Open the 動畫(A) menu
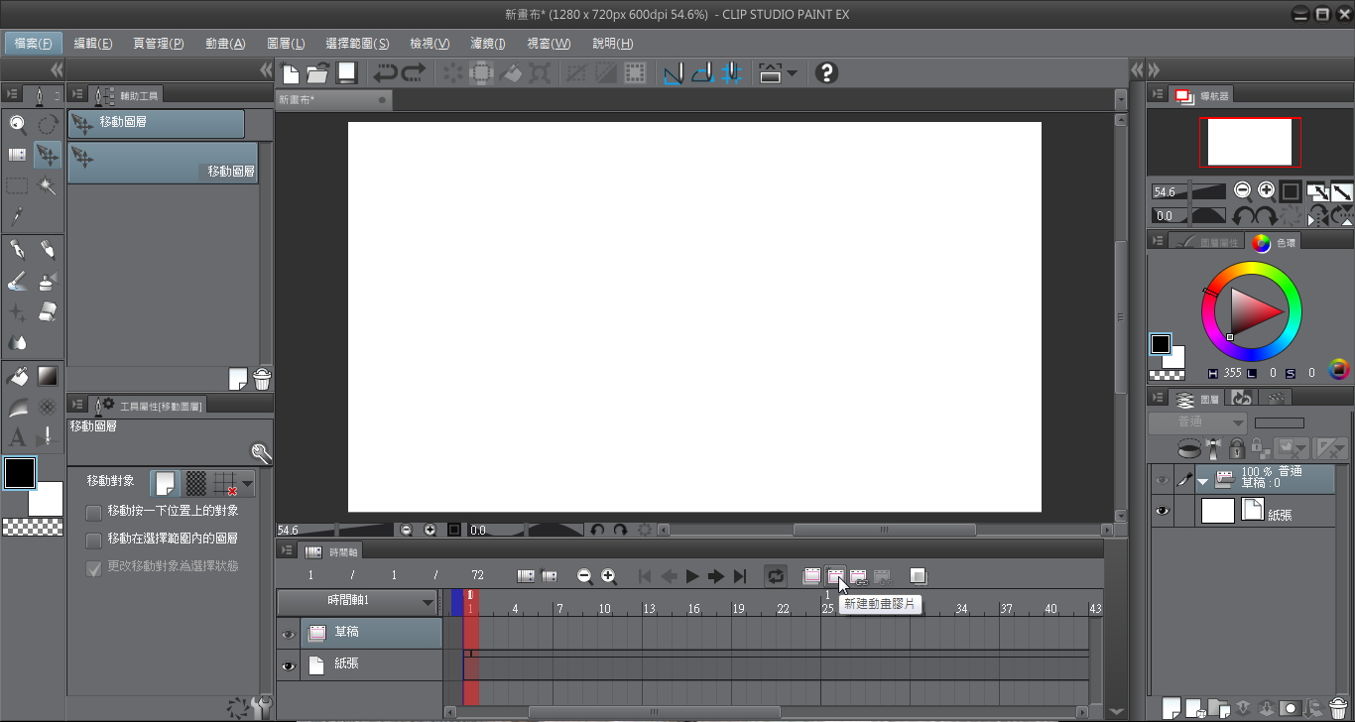Image resolution: width=1355 pixels, height=722 pixels. point(225,44)
